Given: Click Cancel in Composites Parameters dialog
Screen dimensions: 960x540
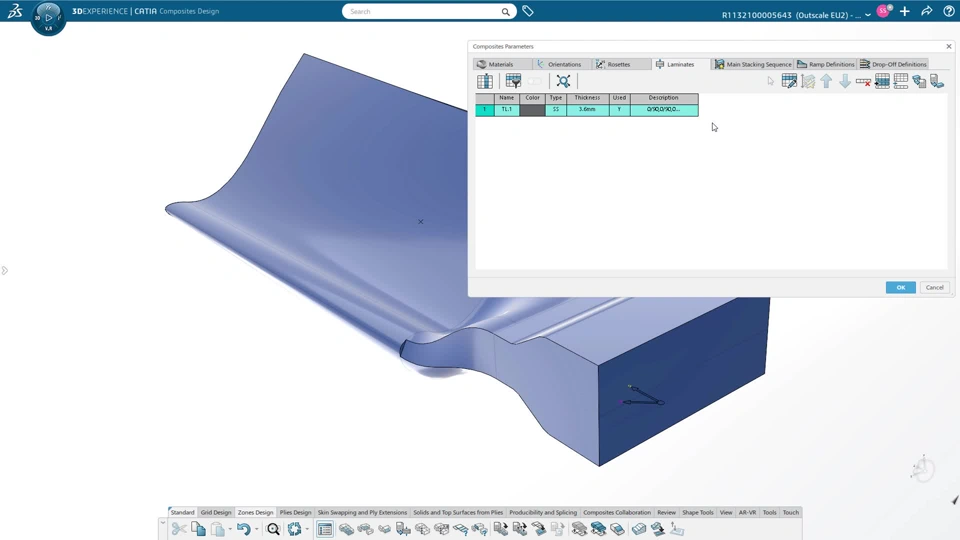Looking at the screenshot, I should click(934, 287).
